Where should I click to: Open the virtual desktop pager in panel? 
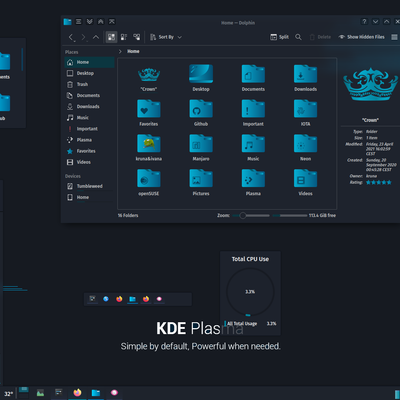pos(23,392)
